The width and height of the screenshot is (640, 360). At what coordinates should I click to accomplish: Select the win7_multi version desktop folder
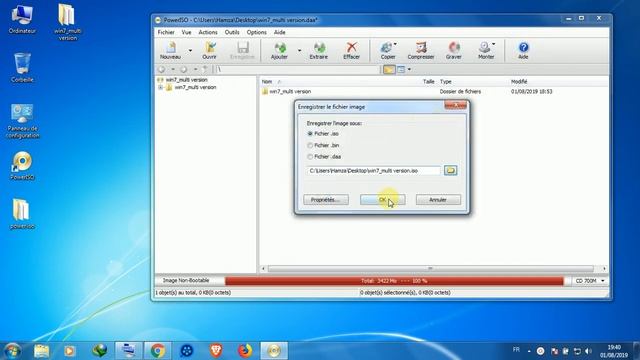[67, 22]
